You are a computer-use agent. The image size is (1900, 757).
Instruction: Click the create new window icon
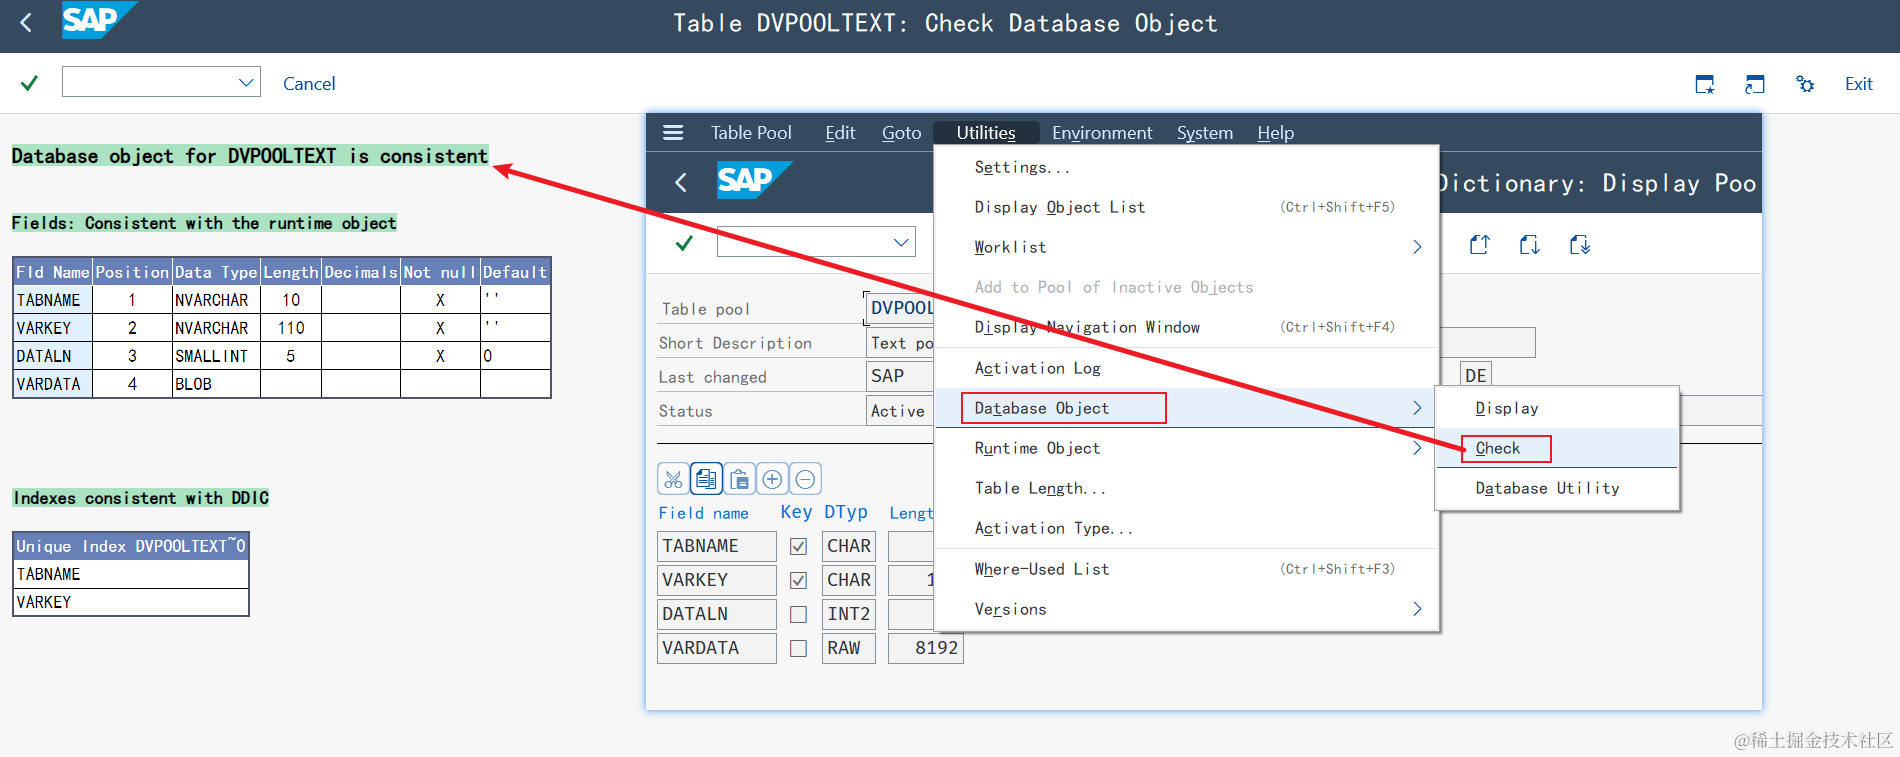click(x=1705, y=84)
